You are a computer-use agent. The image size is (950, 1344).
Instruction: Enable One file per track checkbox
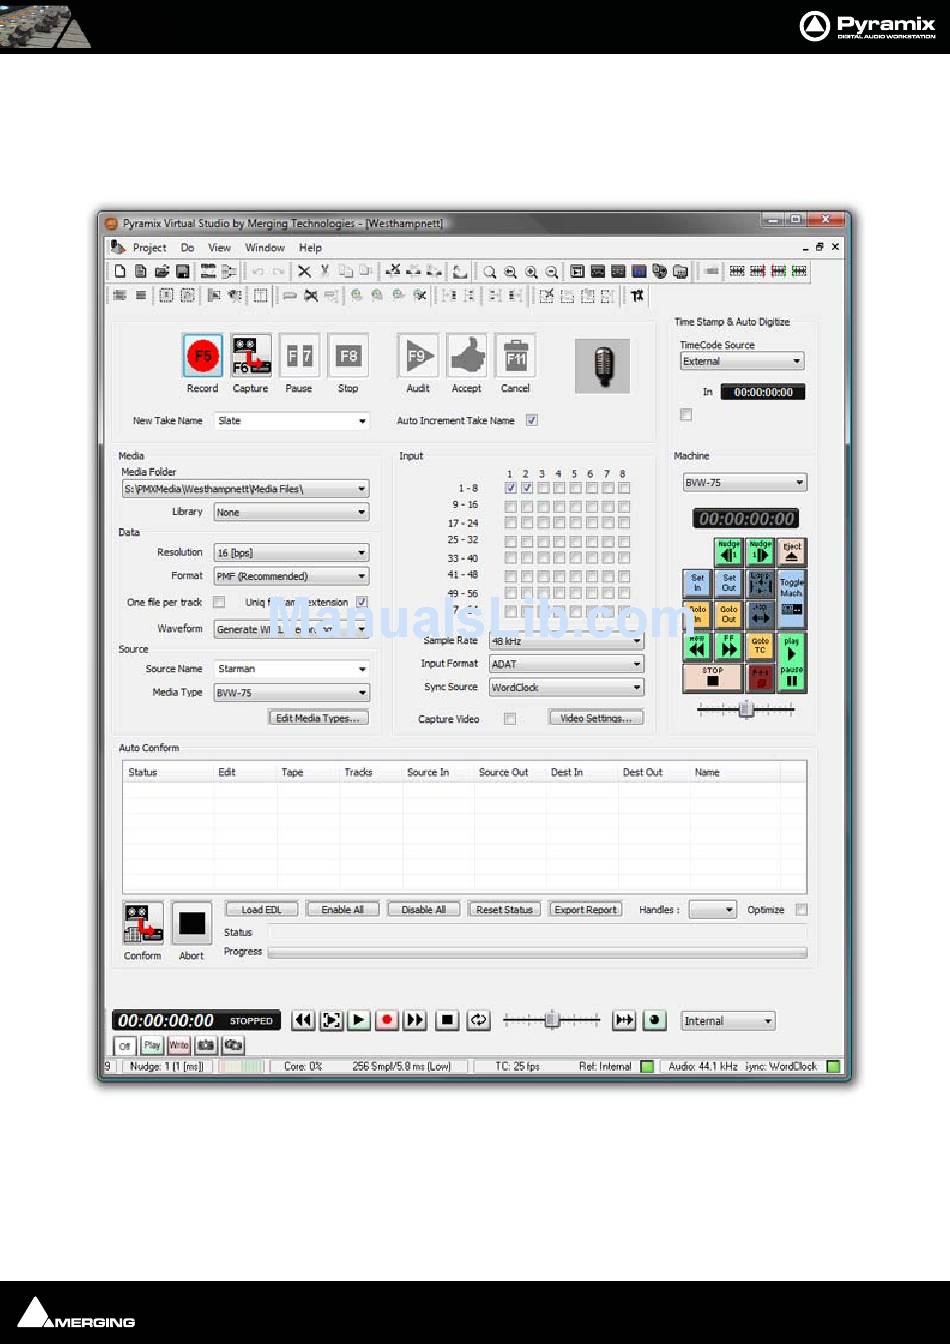click(x=219, y=602)
